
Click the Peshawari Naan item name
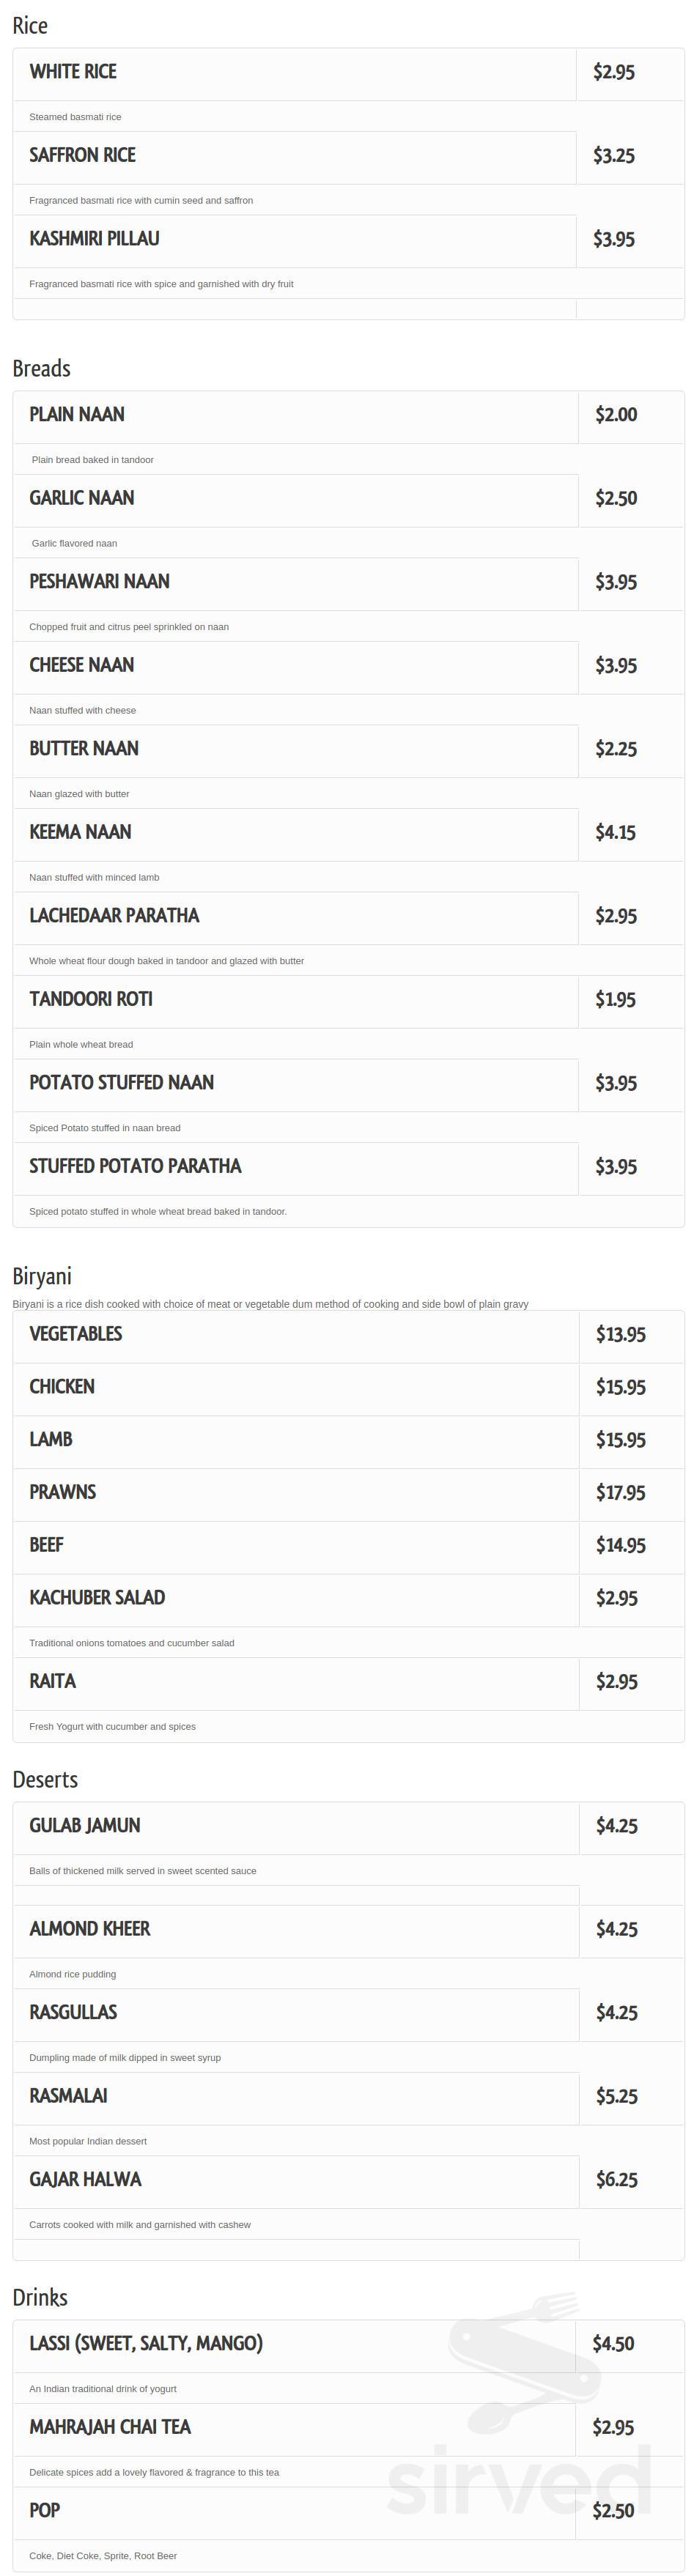pyautogui.click(x=99, y=581)
